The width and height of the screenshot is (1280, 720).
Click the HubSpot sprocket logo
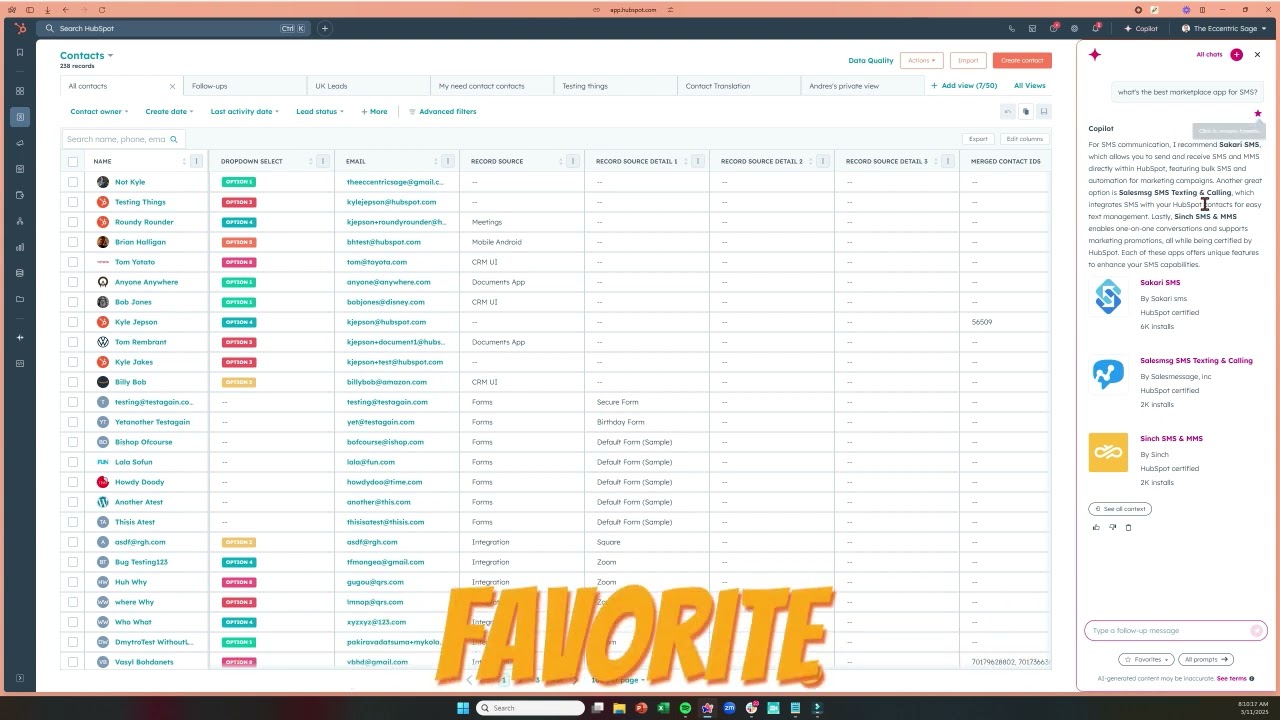click(x=19, y=29)
